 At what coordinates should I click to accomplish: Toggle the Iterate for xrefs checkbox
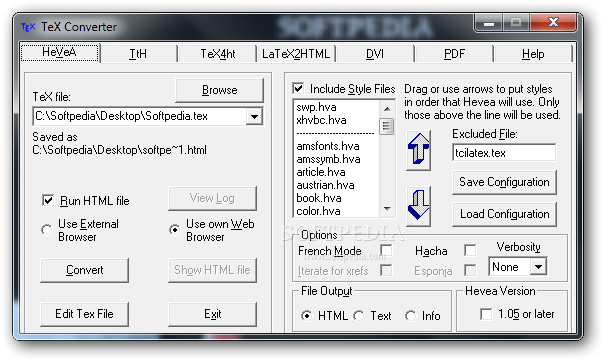[x=386, y=270]
